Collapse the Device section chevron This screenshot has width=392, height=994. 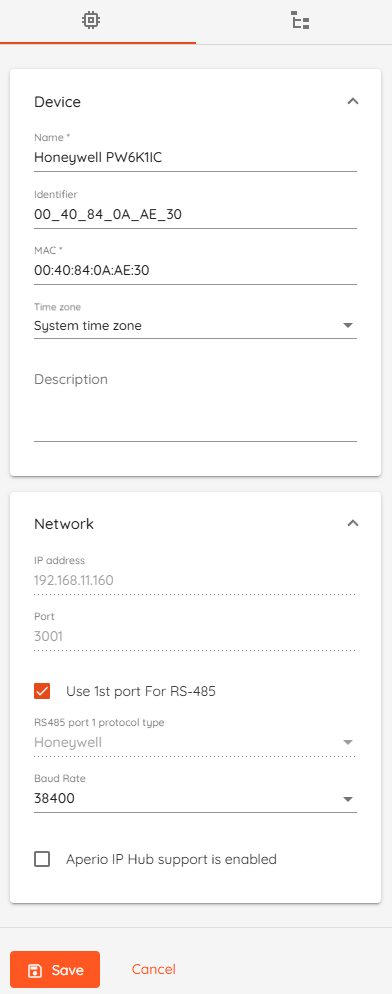tap(353, 101)
